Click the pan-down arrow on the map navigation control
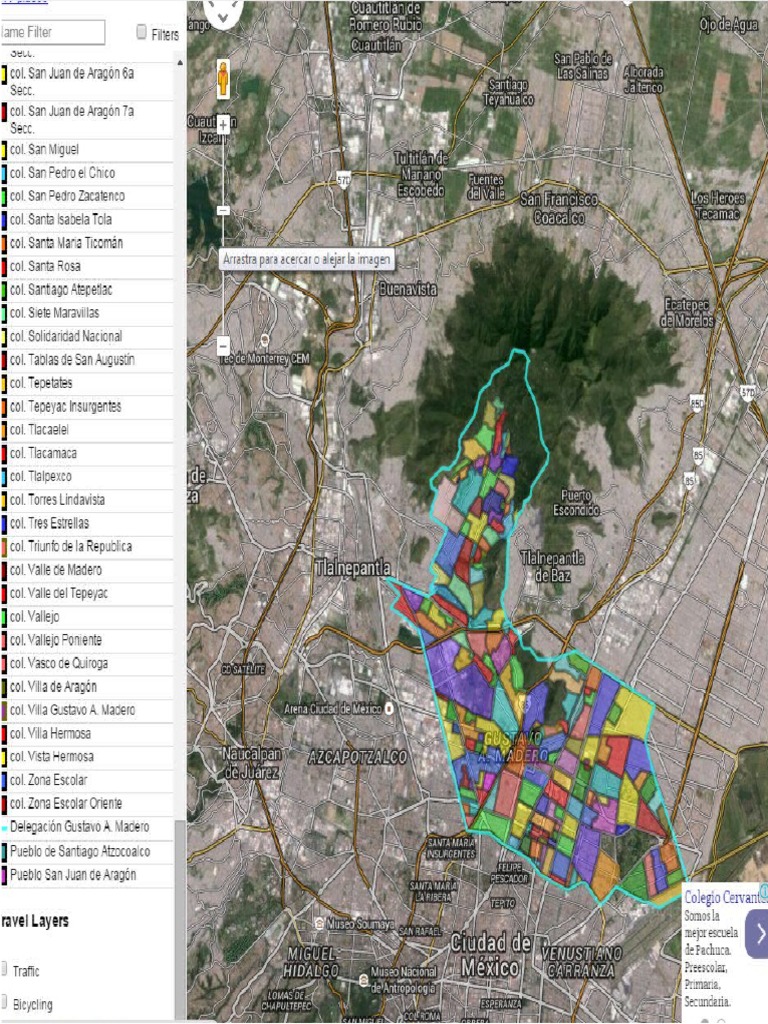This screenshot has width=768, height=1024. pyautogui.click(x=223, y=18)
